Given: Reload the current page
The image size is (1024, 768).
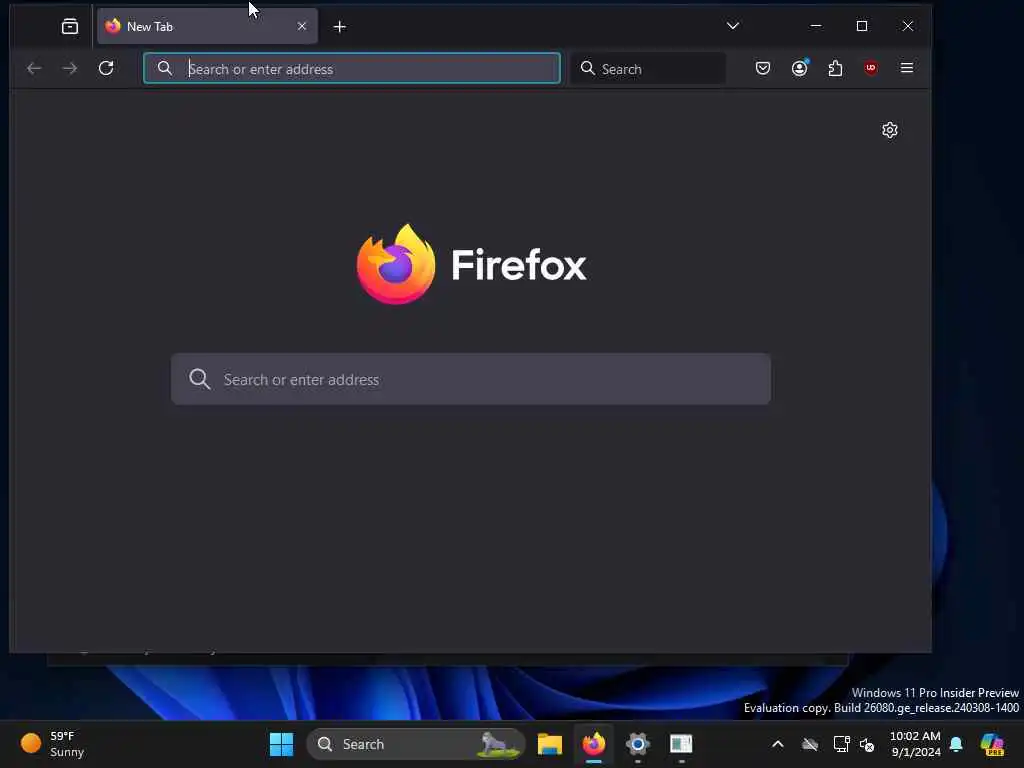Looking at the screenshot, I should (106, 68).
